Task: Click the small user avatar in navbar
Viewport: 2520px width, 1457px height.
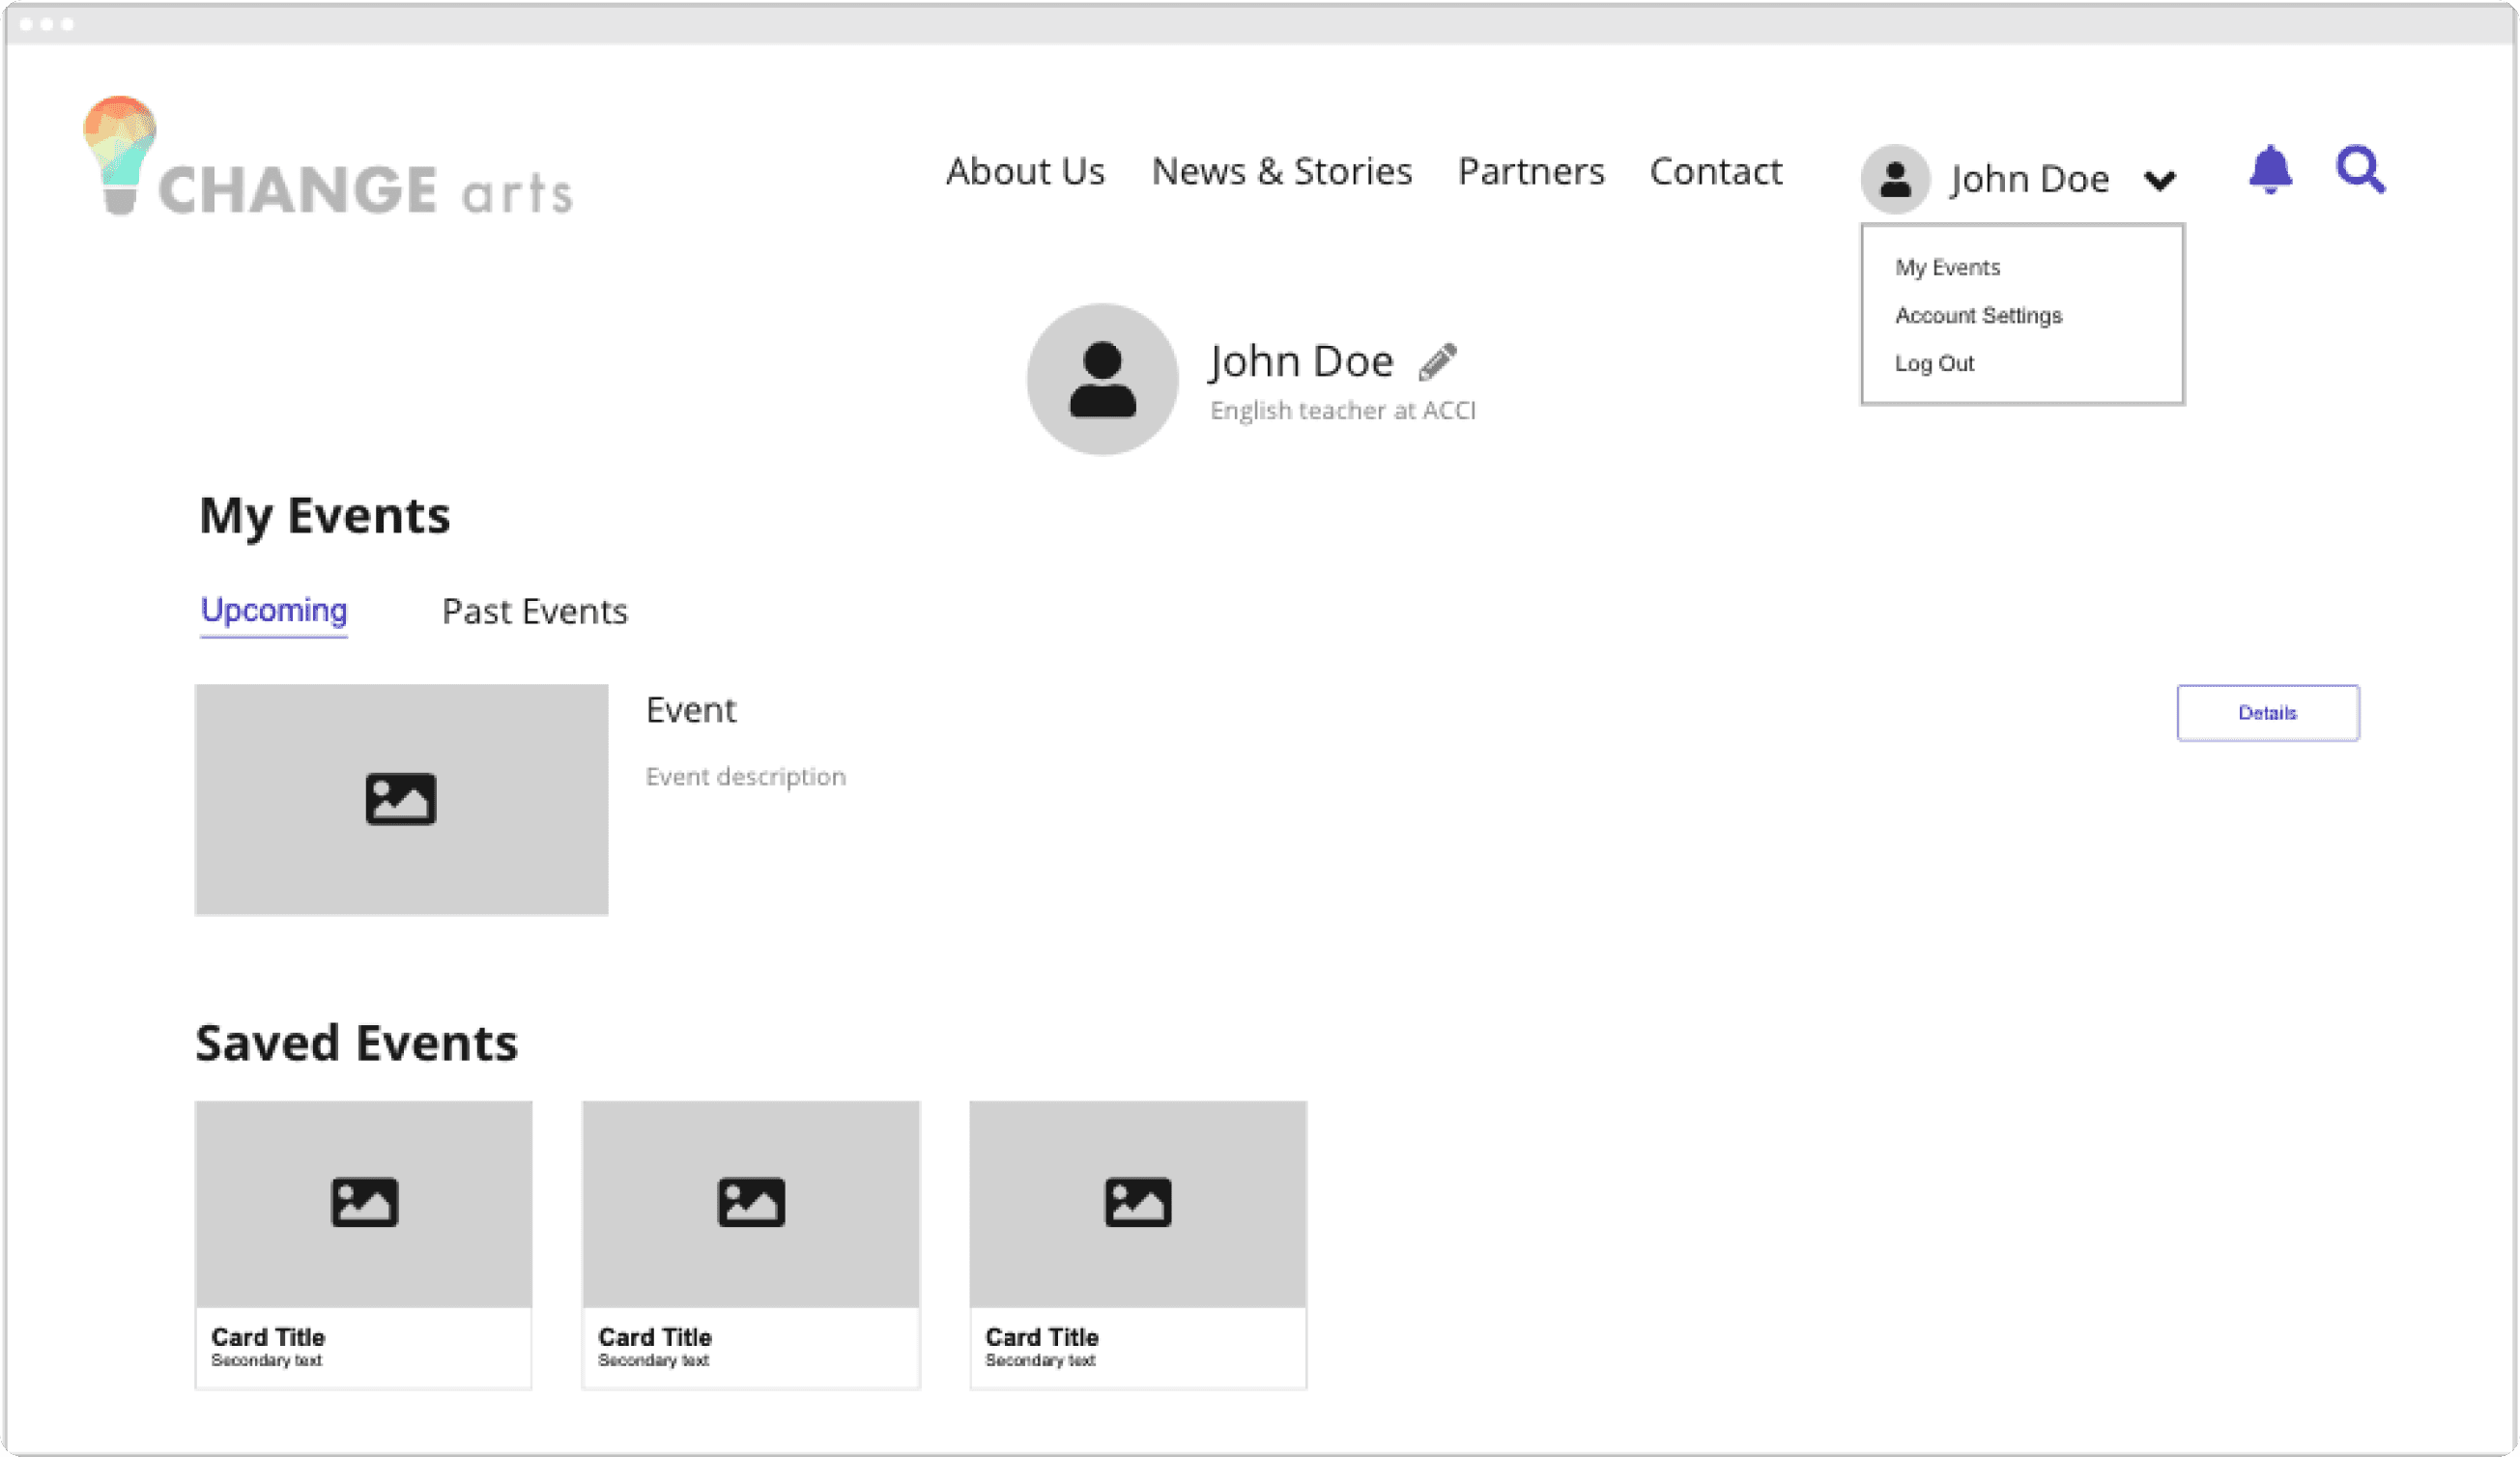Action: pyautogui.click(x=1894, y=180)
